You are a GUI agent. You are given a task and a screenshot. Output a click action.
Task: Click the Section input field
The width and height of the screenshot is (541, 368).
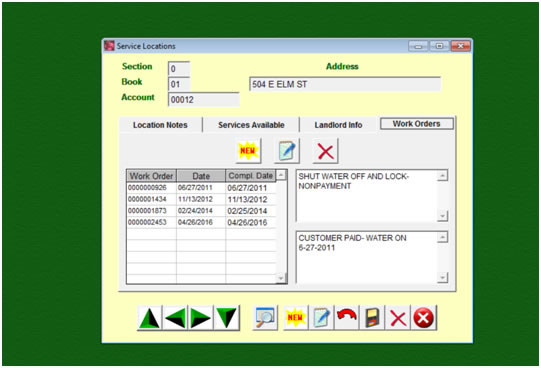click(179, 69)
